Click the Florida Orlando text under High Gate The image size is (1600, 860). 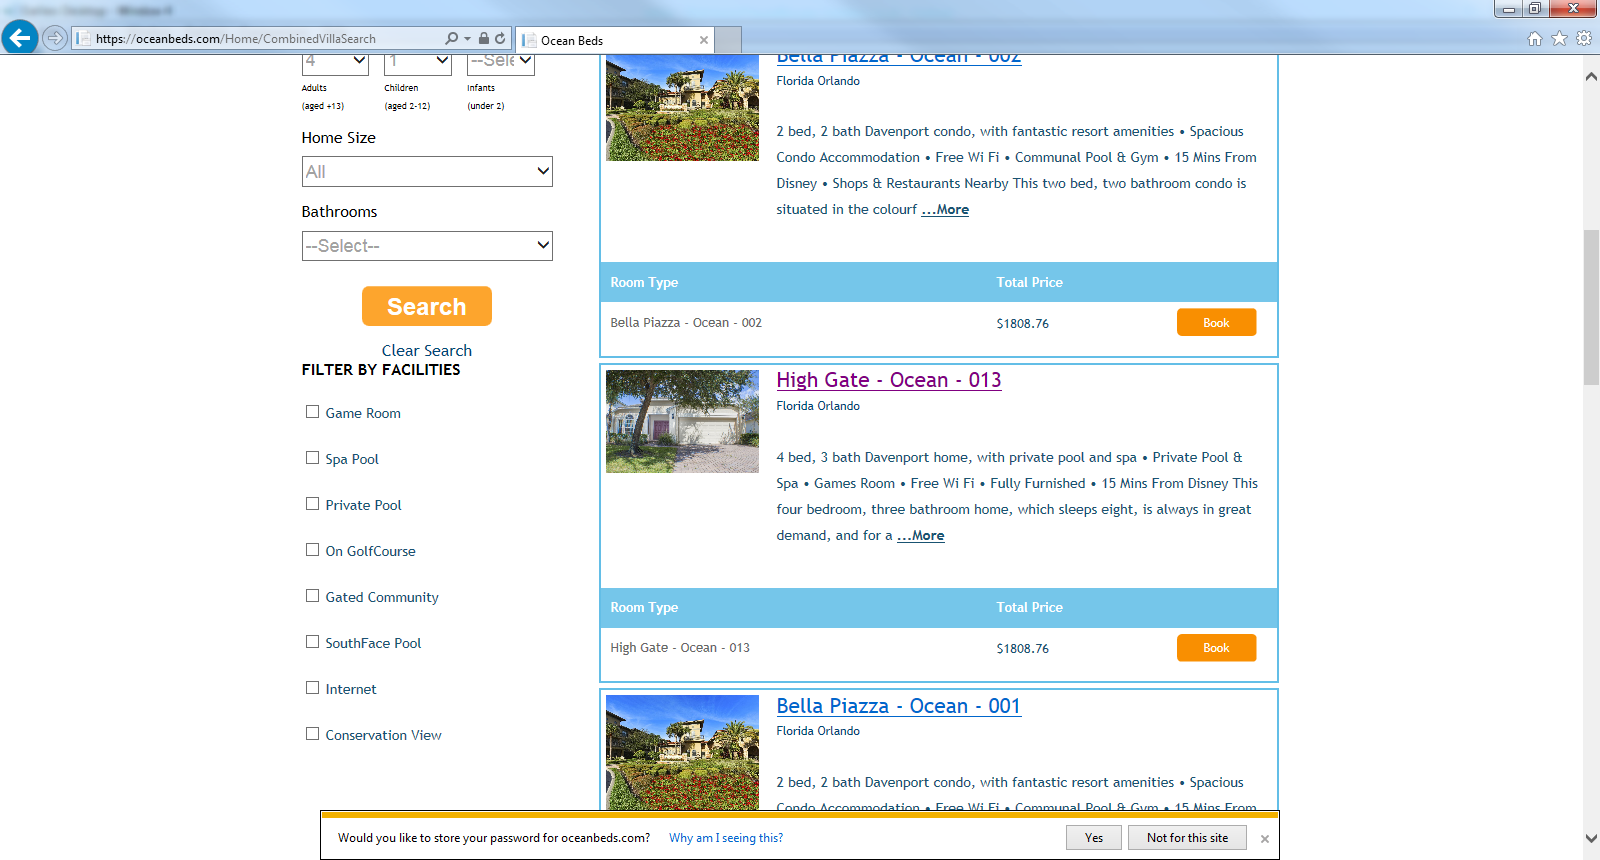pyautogui.click(x=818, y=406)
